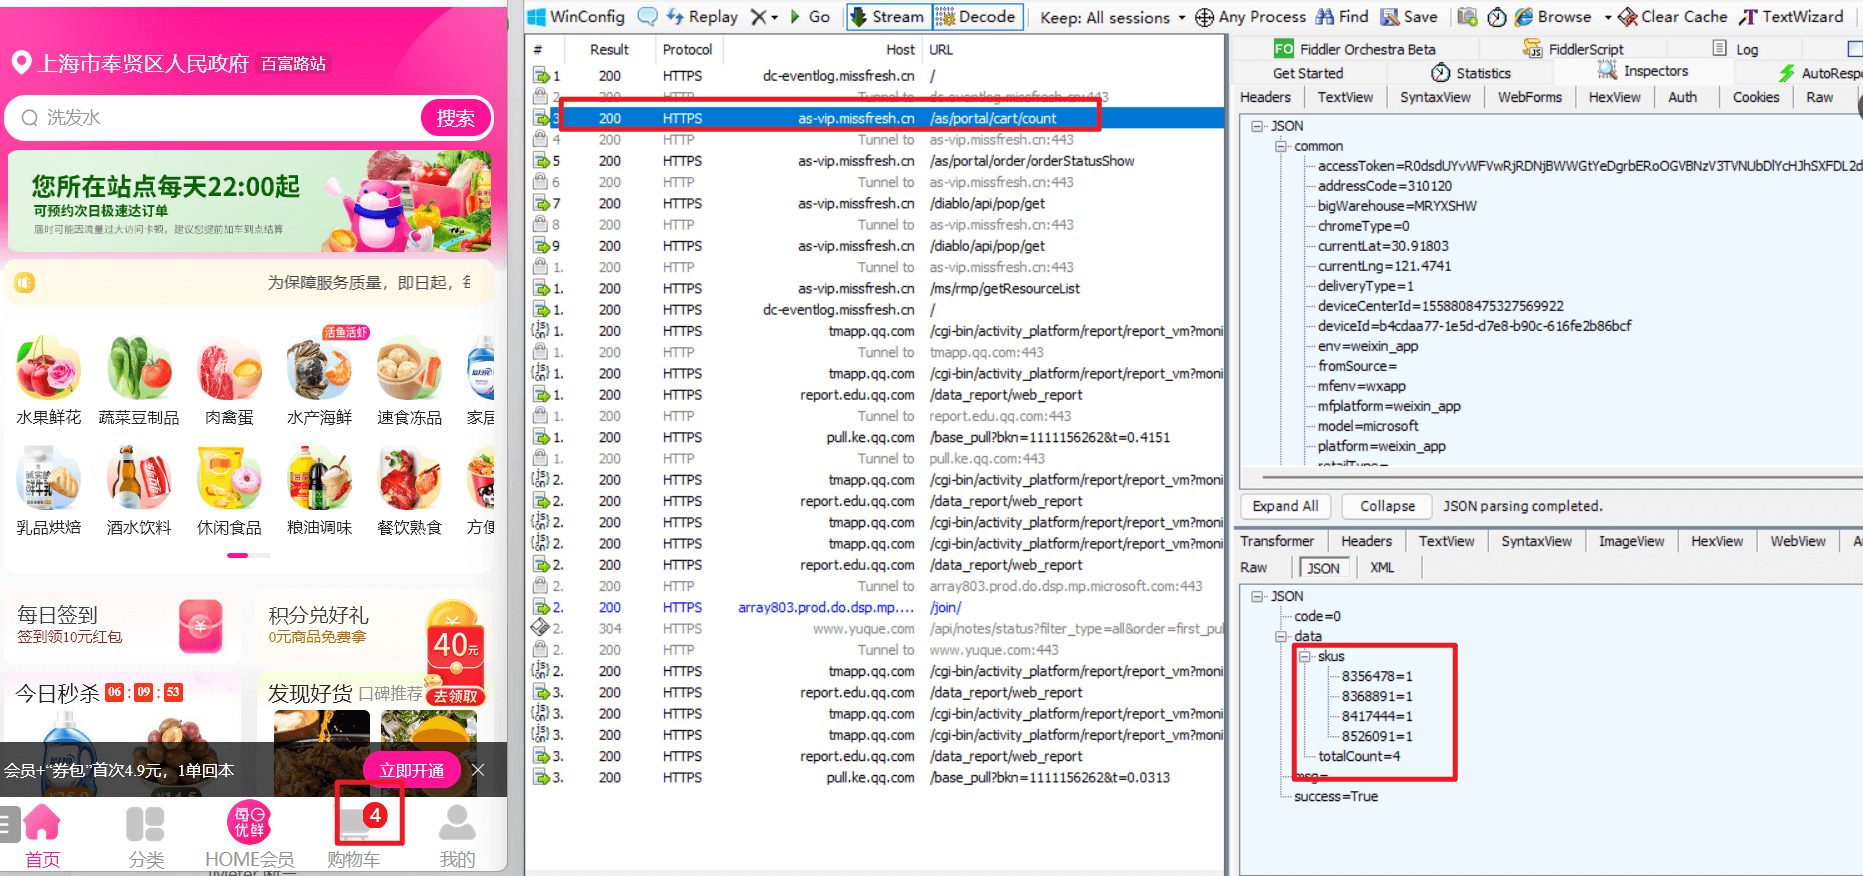
Task: Open 乳品烘焙 category icon
Action: point(48,478)
